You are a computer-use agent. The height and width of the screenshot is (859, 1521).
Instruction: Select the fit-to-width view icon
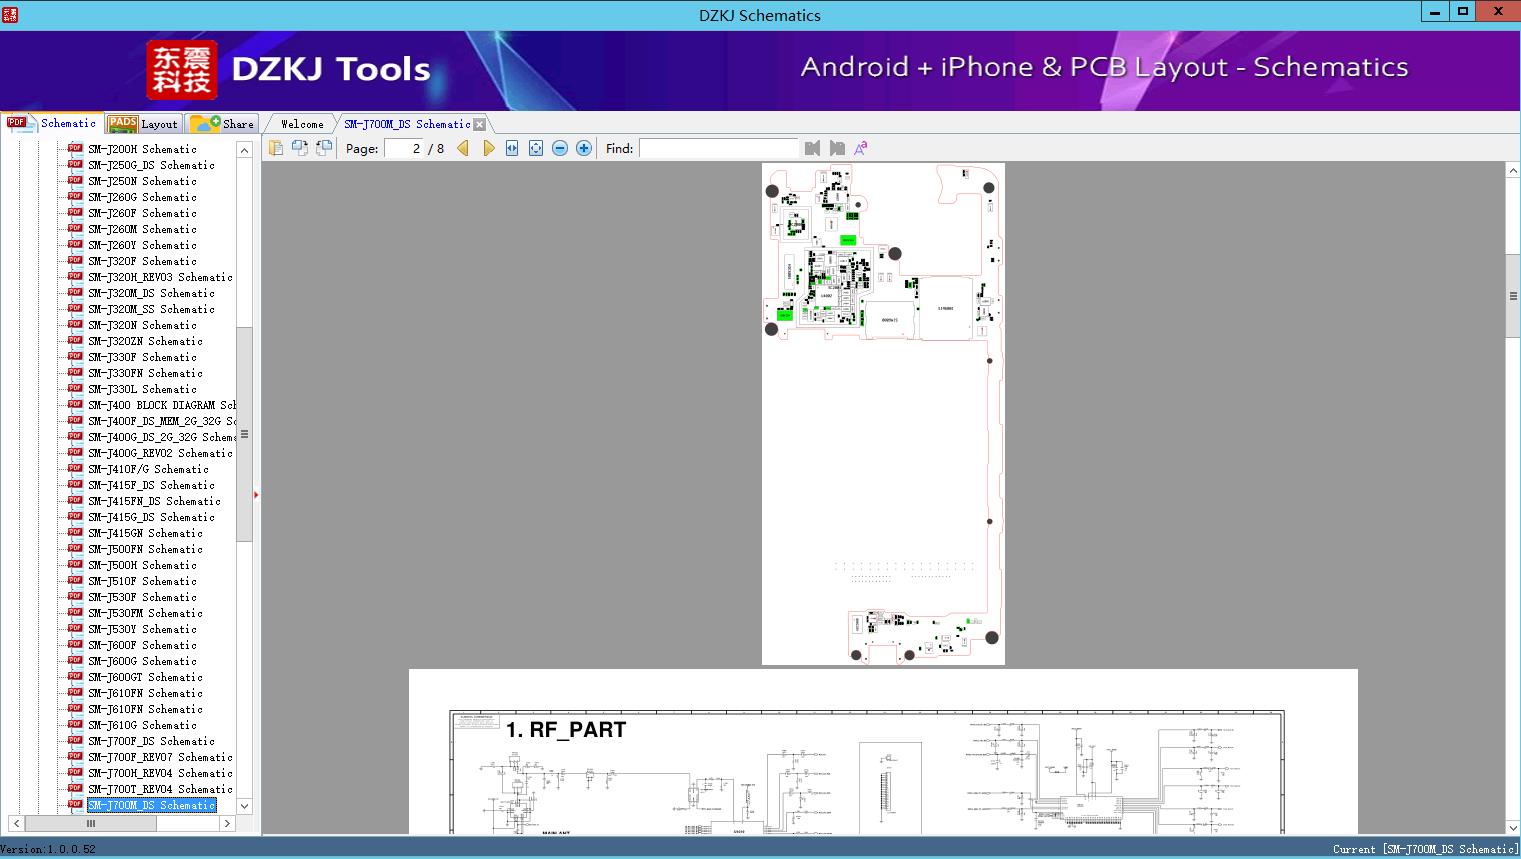tap(511, 147)
